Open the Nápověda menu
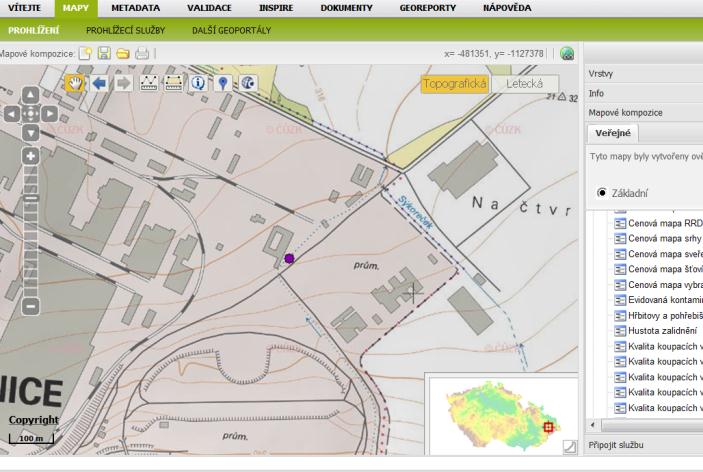This screenshot has height=472, width=703. tap(507, 8)
